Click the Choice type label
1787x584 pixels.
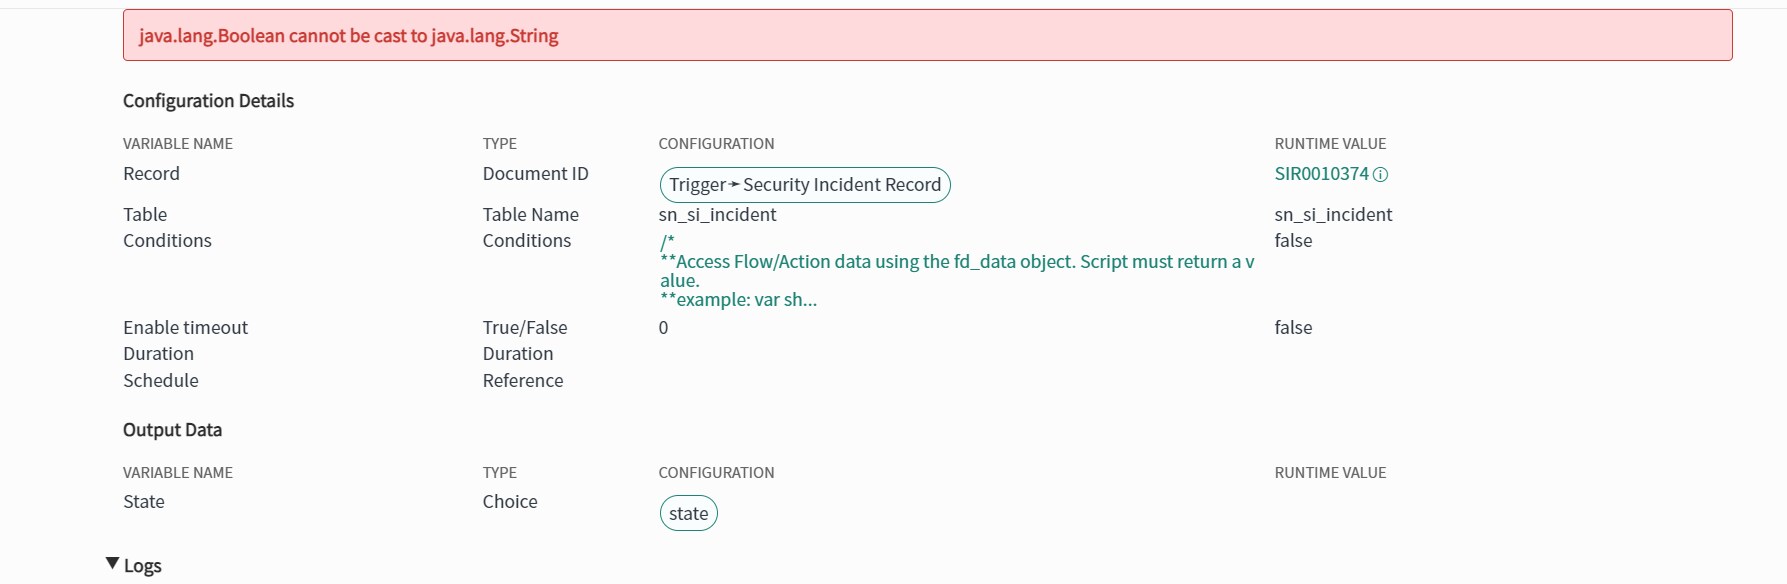pyautogui.click(x=510, y=502)
